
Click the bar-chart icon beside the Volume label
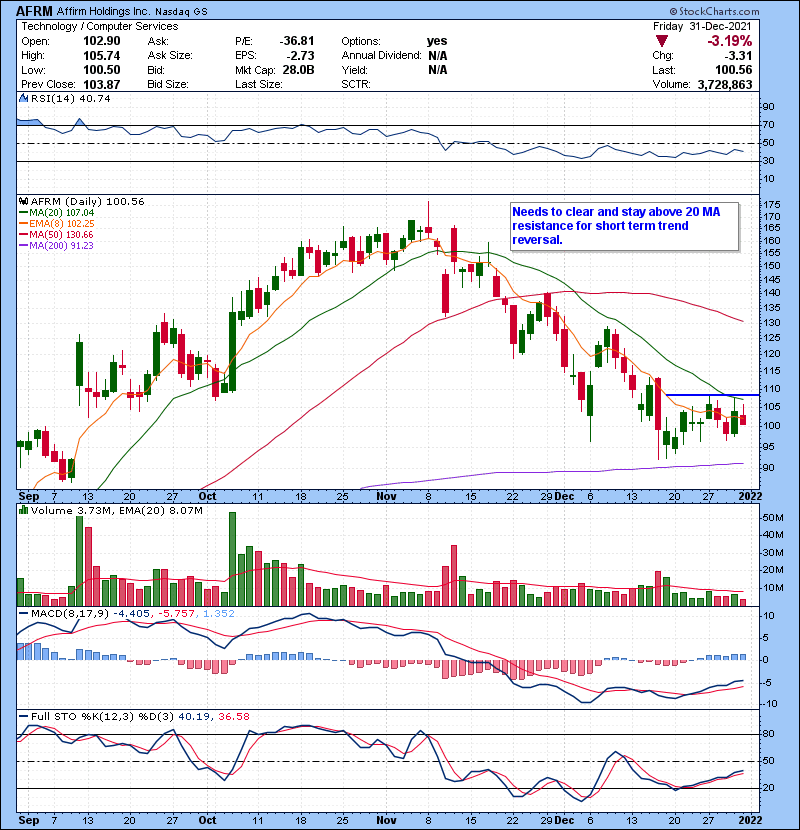[23, 511]
